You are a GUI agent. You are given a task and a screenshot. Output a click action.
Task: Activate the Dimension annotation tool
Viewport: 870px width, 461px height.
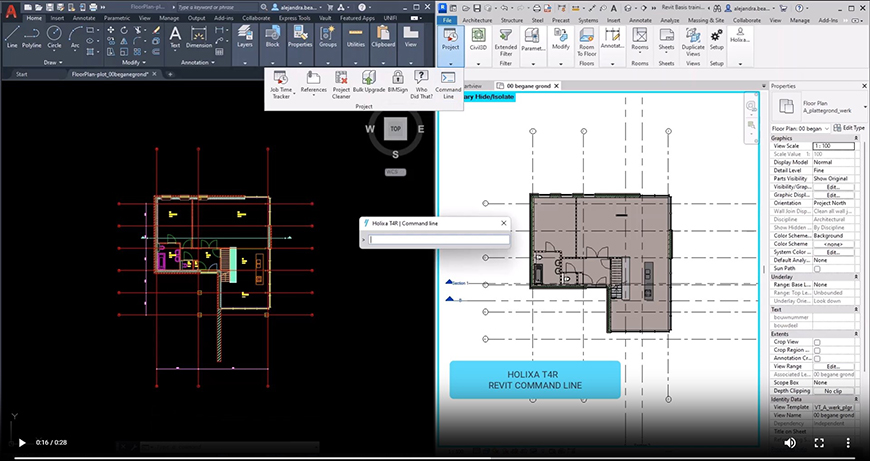pyautogui.click(x=199, y=37)
